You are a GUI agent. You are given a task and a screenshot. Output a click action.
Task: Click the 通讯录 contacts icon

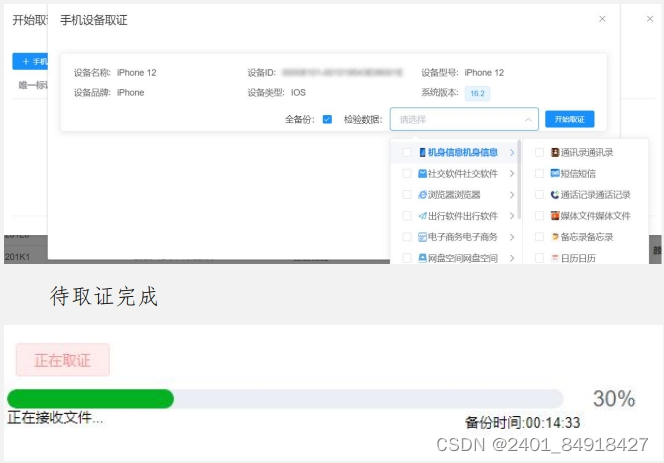[x=555, y=152]
